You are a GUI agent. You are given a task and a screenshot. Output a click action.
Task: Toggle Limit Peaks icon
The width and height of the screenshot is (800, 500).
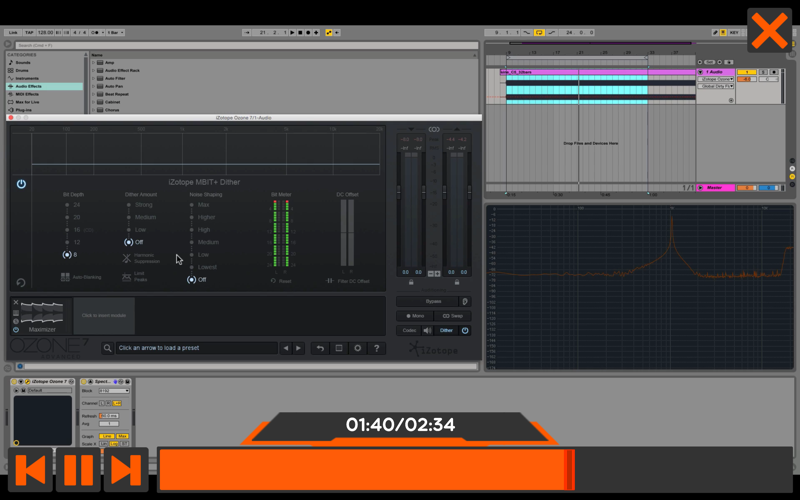(127, 277)
